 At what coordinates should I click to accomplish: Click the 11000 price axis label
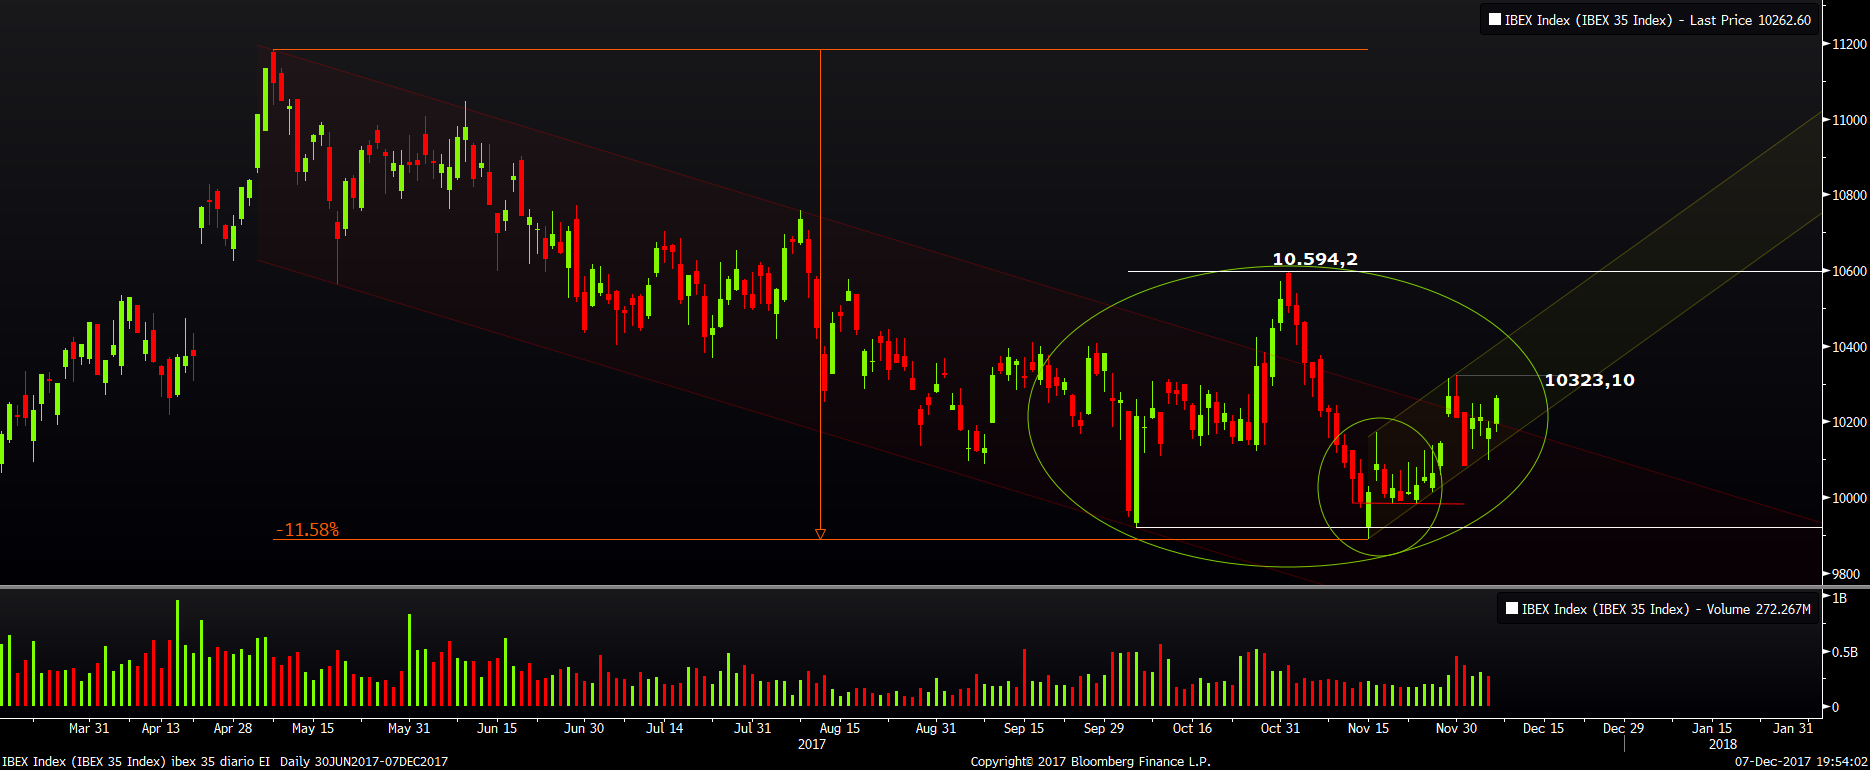tap(1849, 120)
